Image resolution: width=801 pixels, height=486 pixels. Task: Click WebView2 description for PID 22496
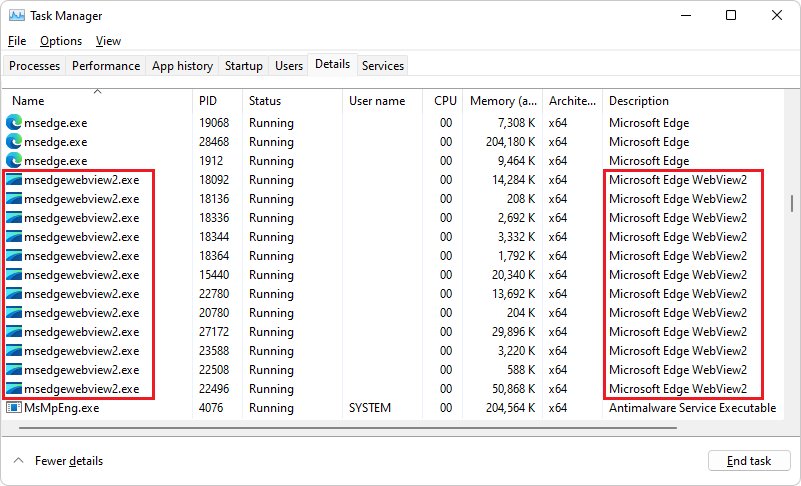678,389
